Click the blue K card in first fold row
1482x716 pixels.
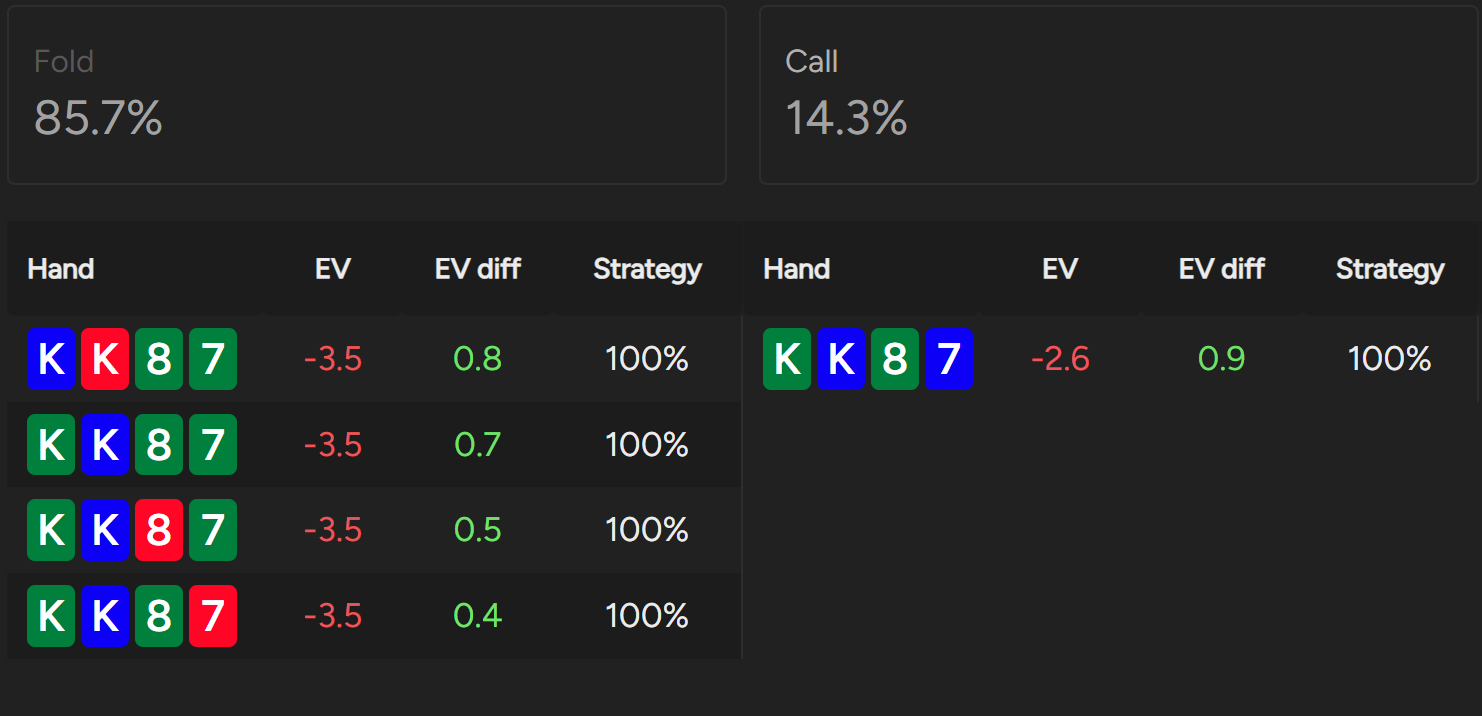51,359
